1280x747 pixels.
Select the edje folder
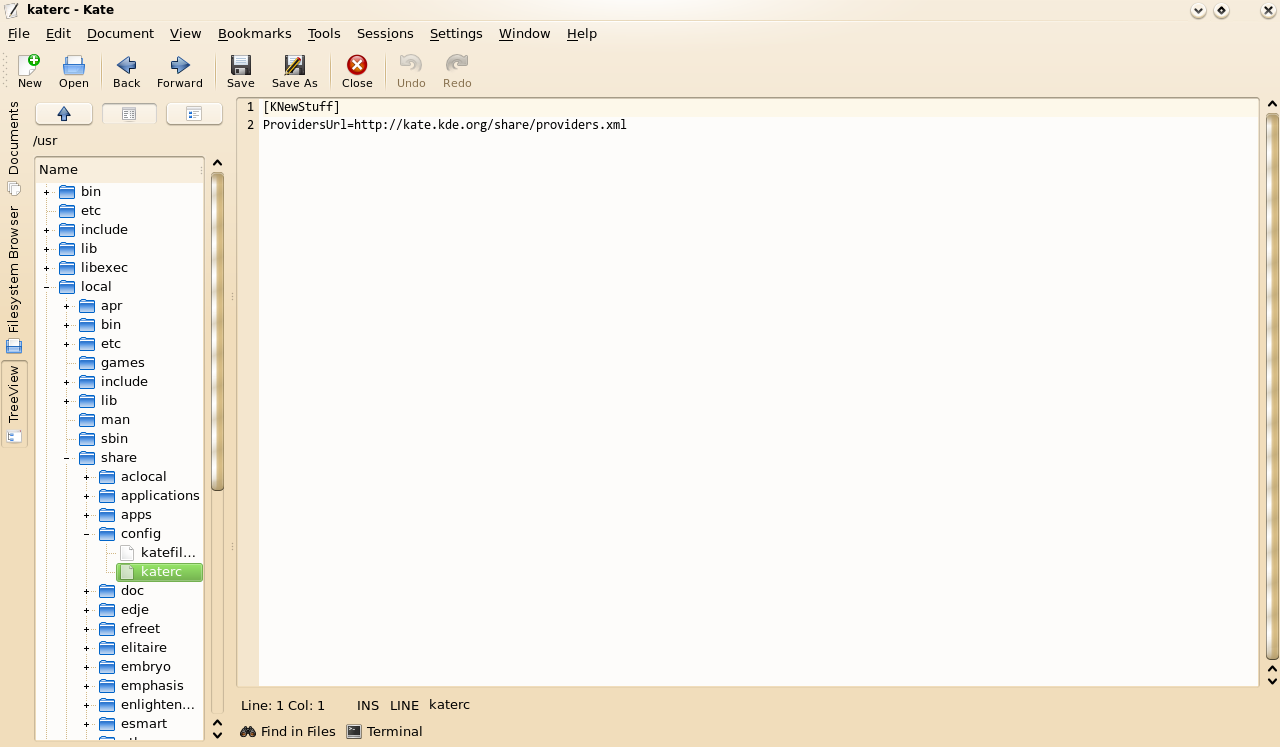(135, 610)
